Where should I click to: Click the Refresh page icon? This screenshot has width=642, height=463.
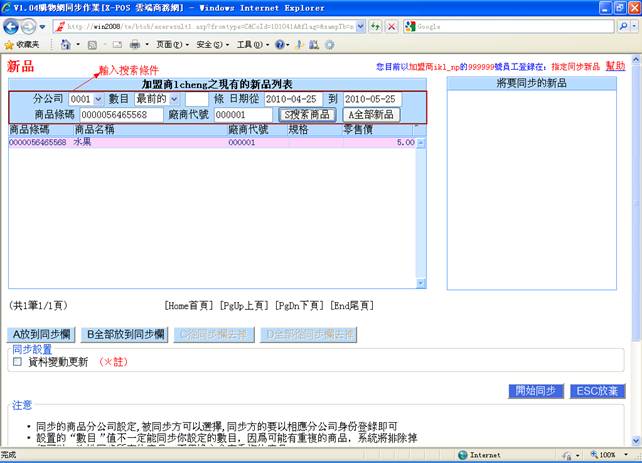click(x=375, y=27)
